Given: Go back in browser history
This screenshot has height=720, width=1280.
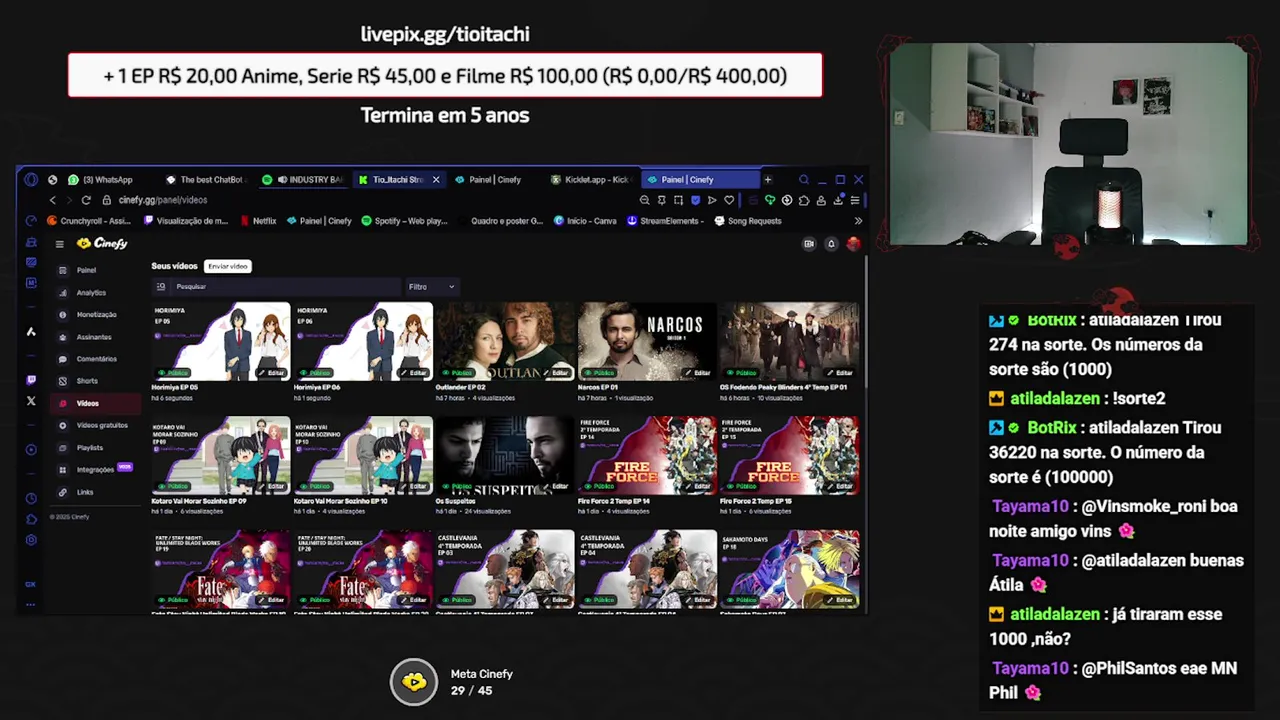Looking at the screenshot, I should [x=53, y=200].
